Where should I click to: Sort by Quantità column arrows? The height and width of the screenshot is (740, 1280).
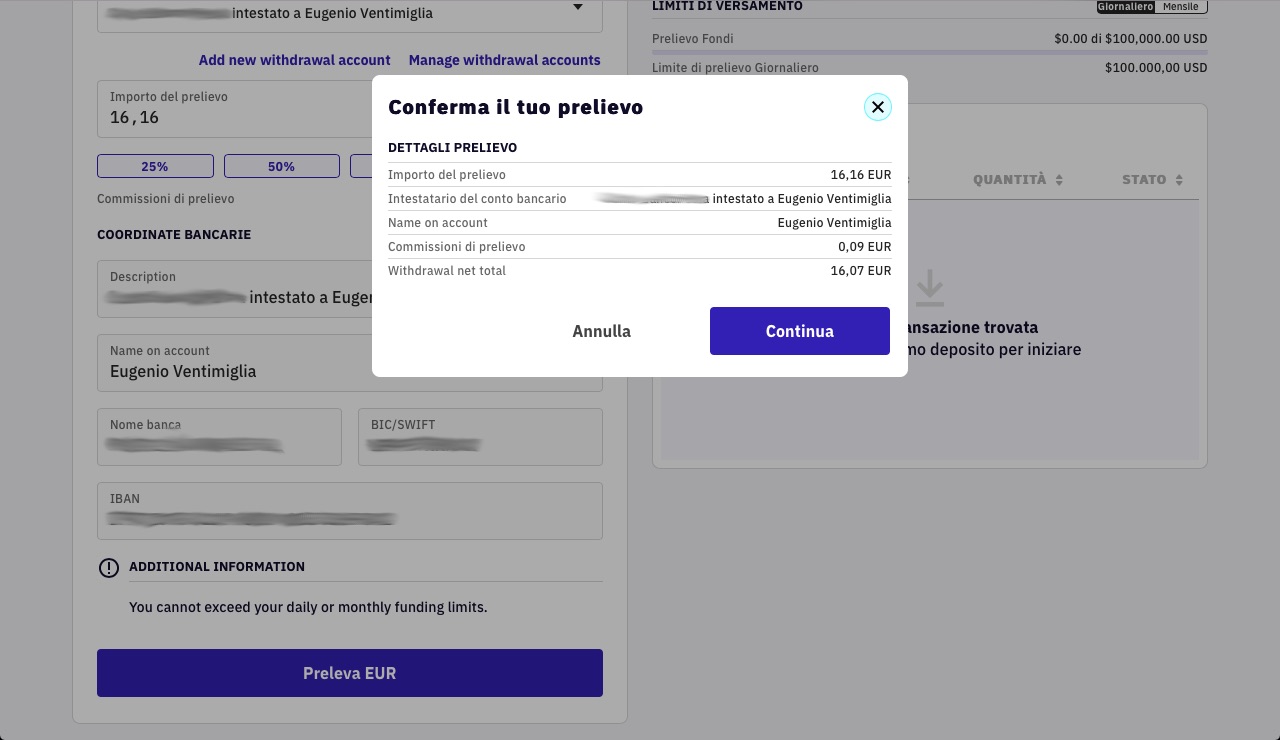coord(1059,180)
